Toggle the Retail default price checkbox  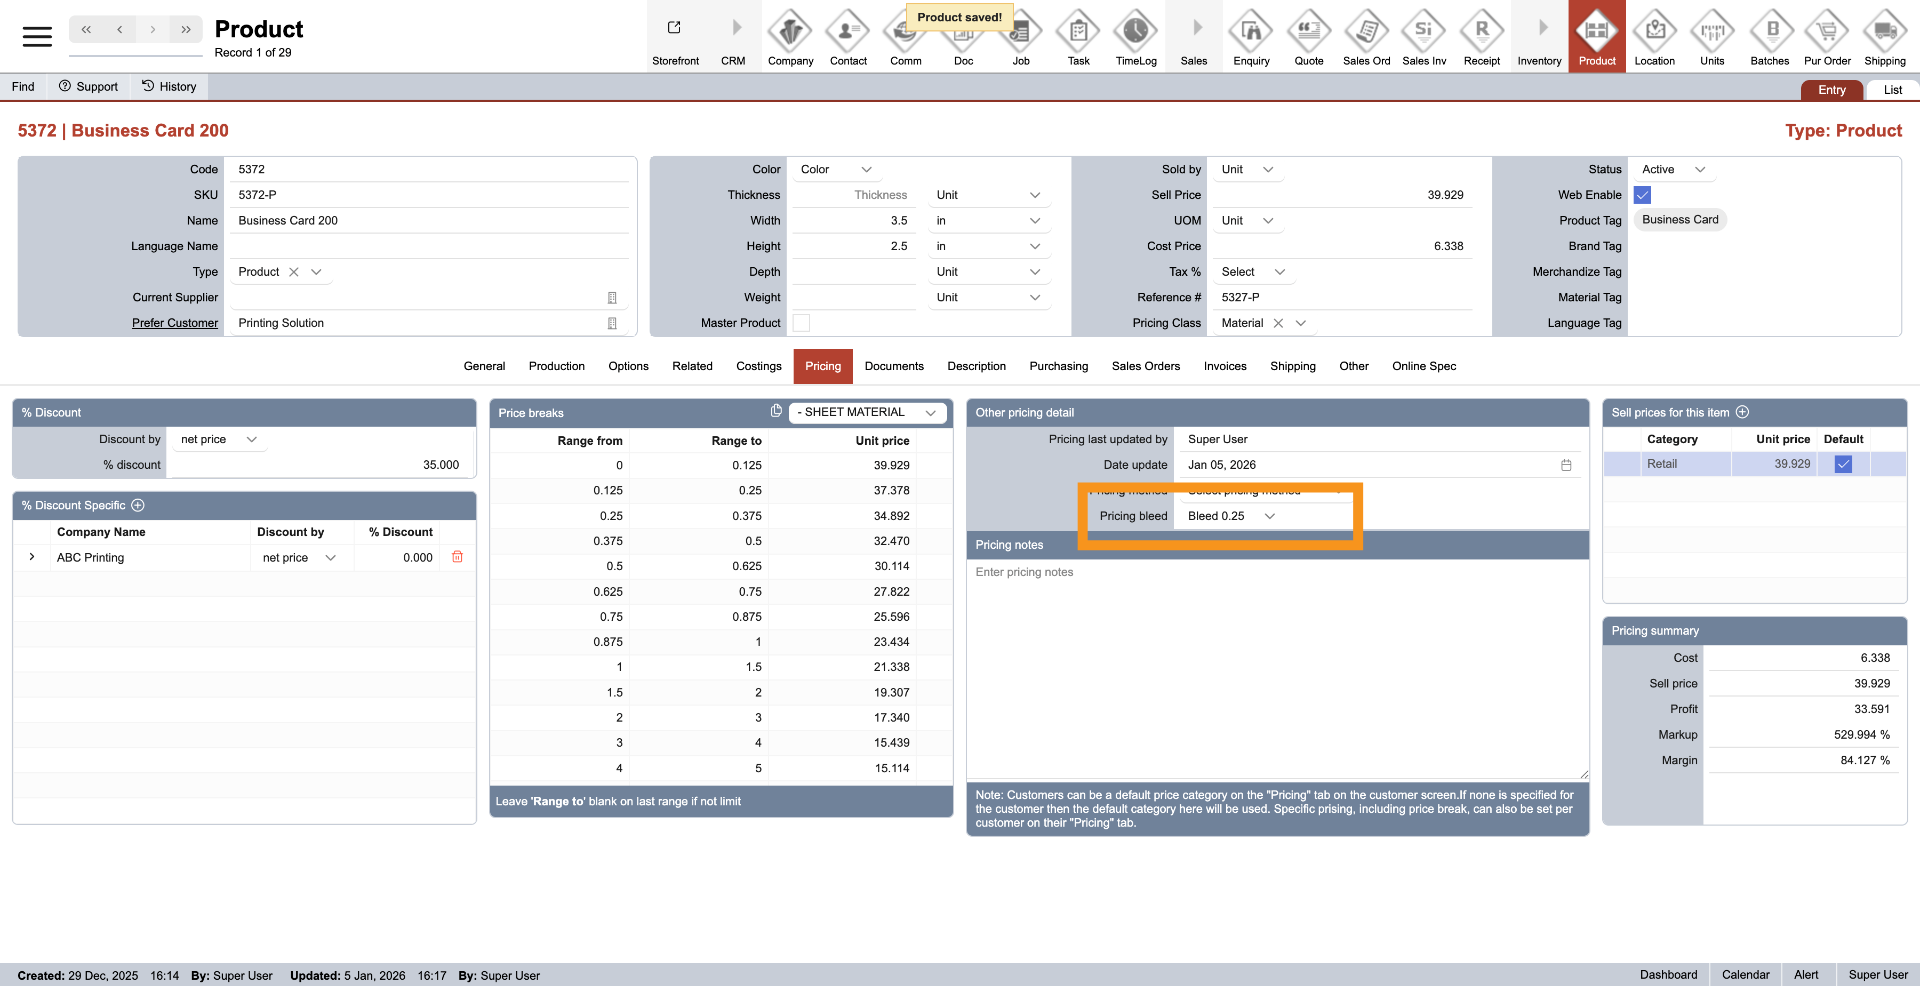pyautogui.click(x=1843, y=464)
